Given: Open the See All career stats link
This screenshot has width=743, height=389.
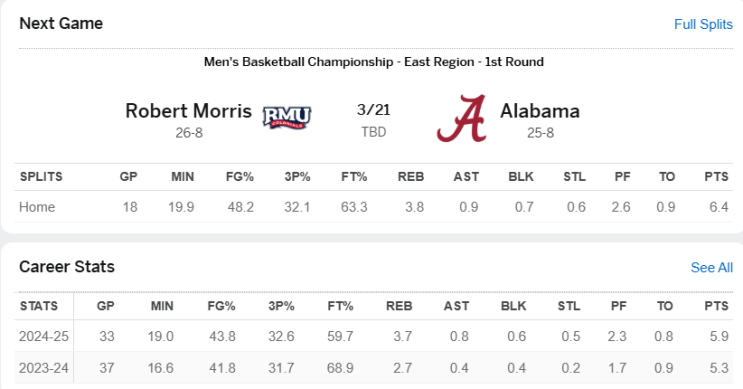Looking at the screenshot, I should 711,268.
